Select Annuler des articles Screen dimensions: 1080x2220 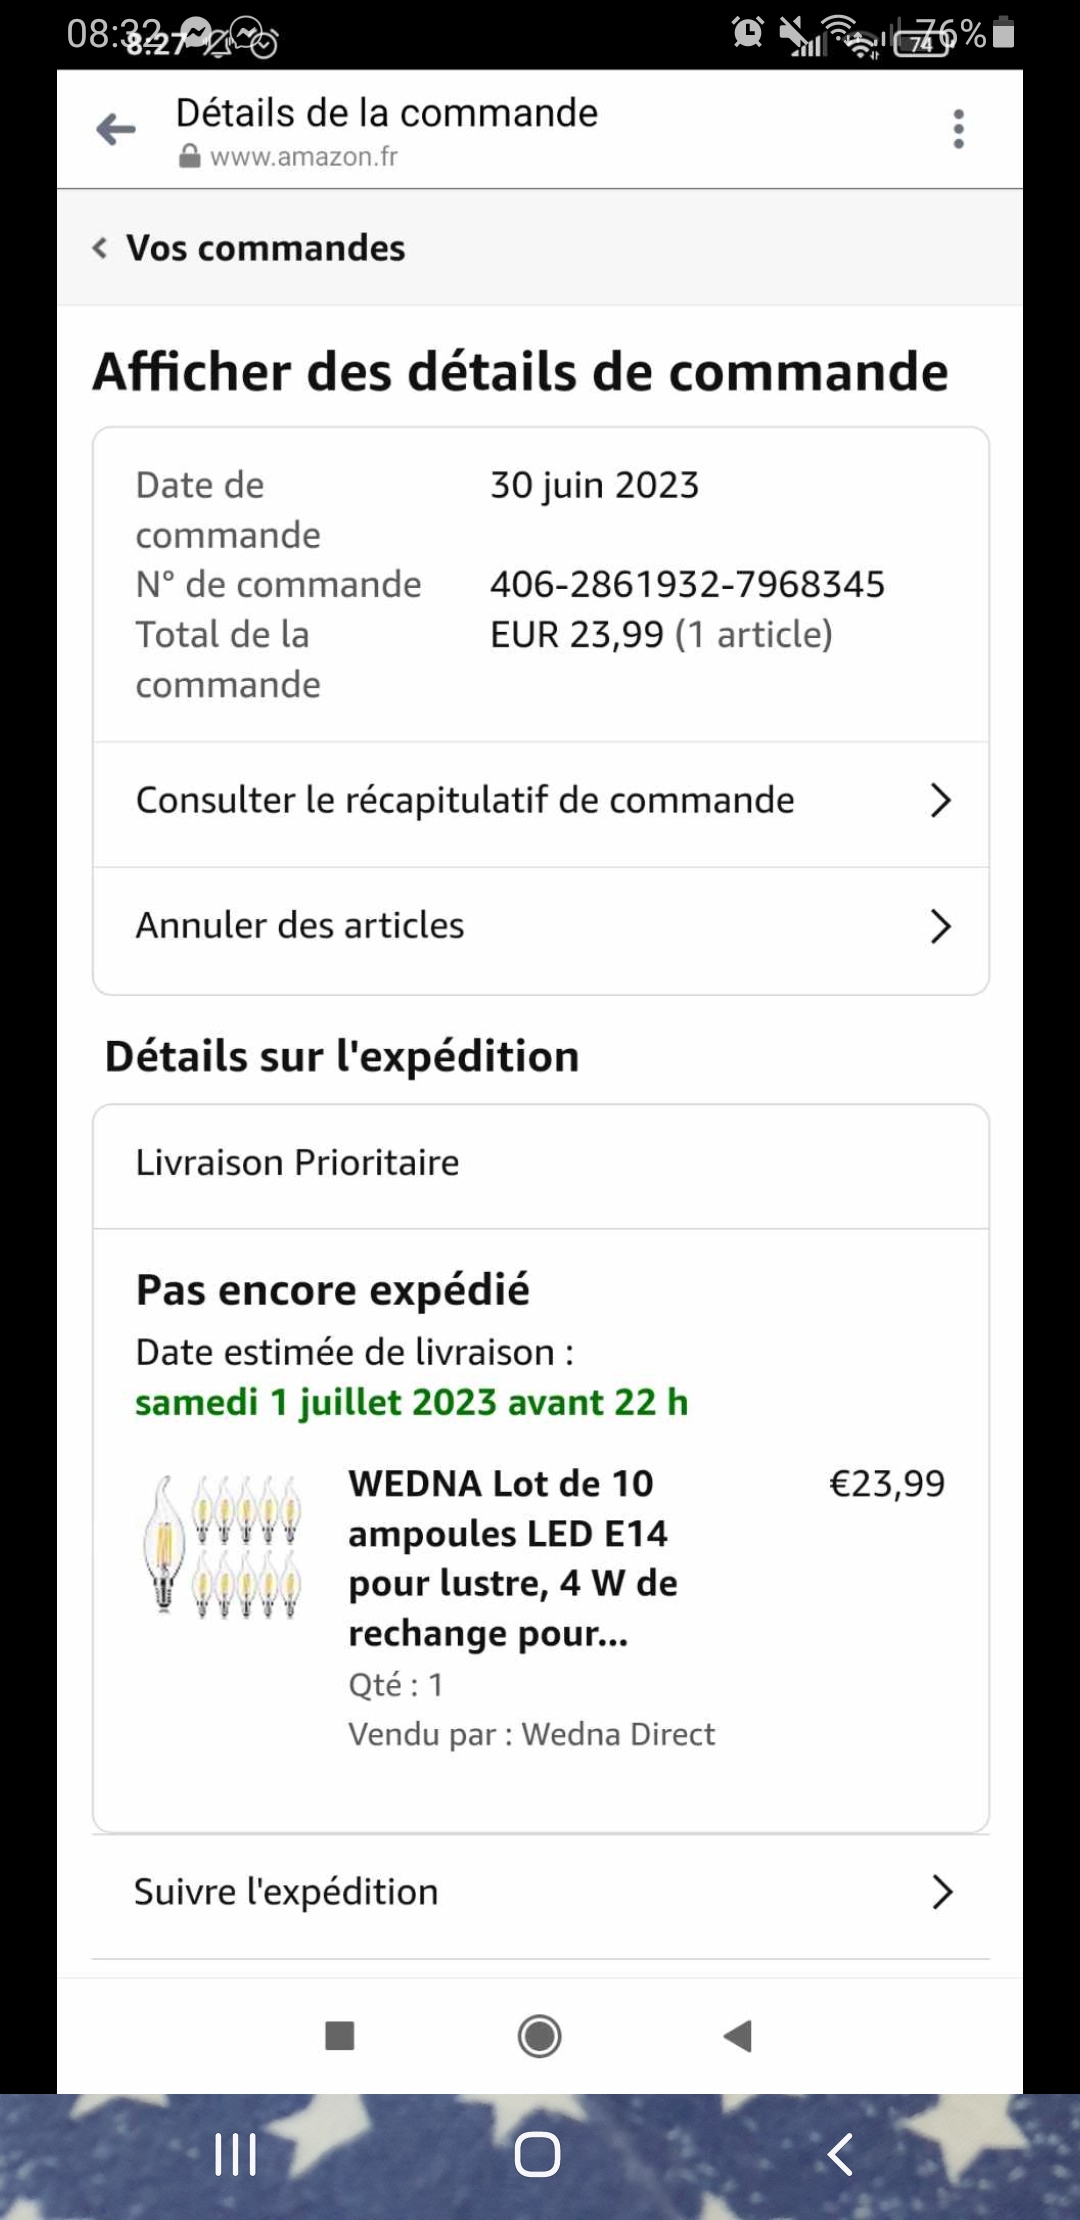coord(300,926)
